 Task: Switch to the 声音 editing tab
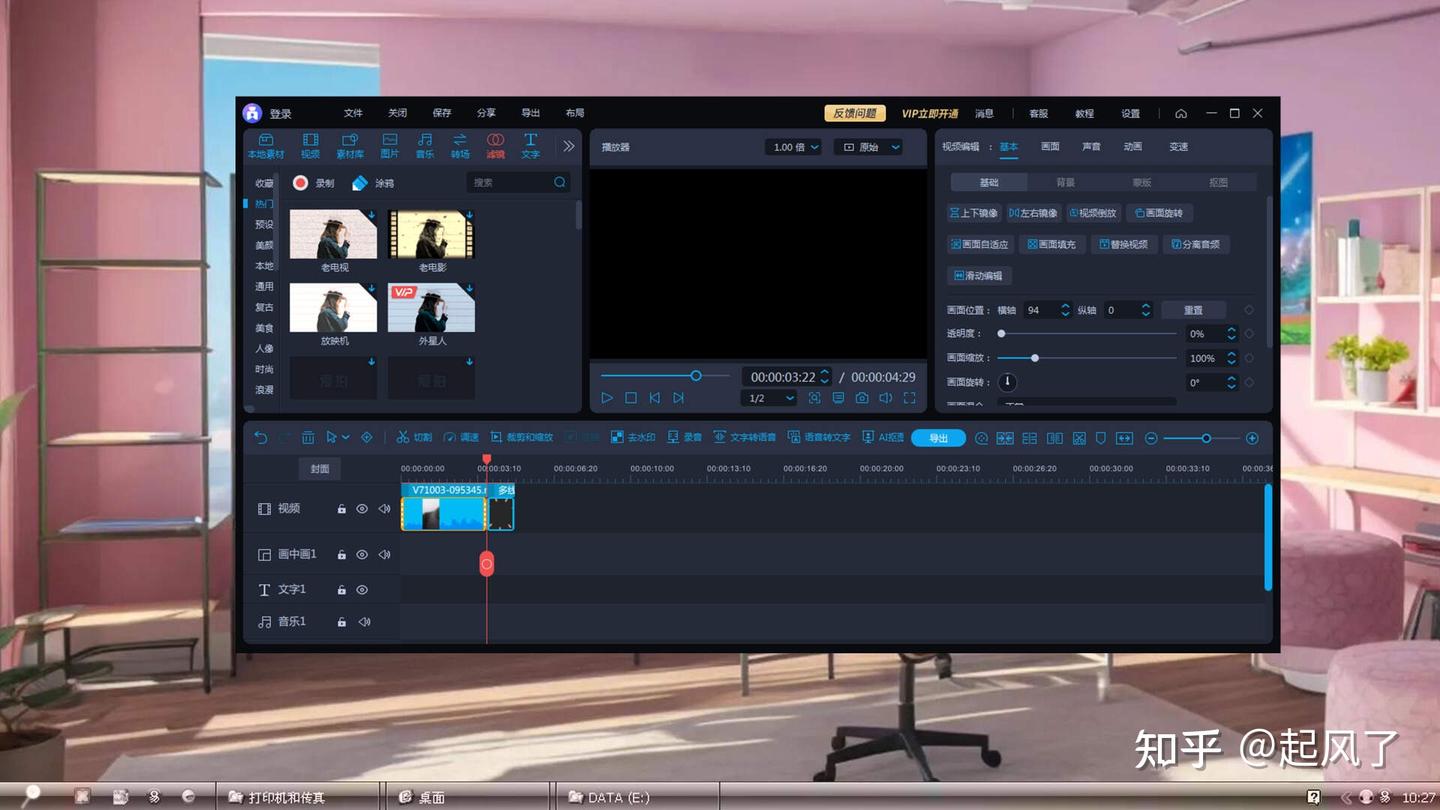pos(1091,147)
